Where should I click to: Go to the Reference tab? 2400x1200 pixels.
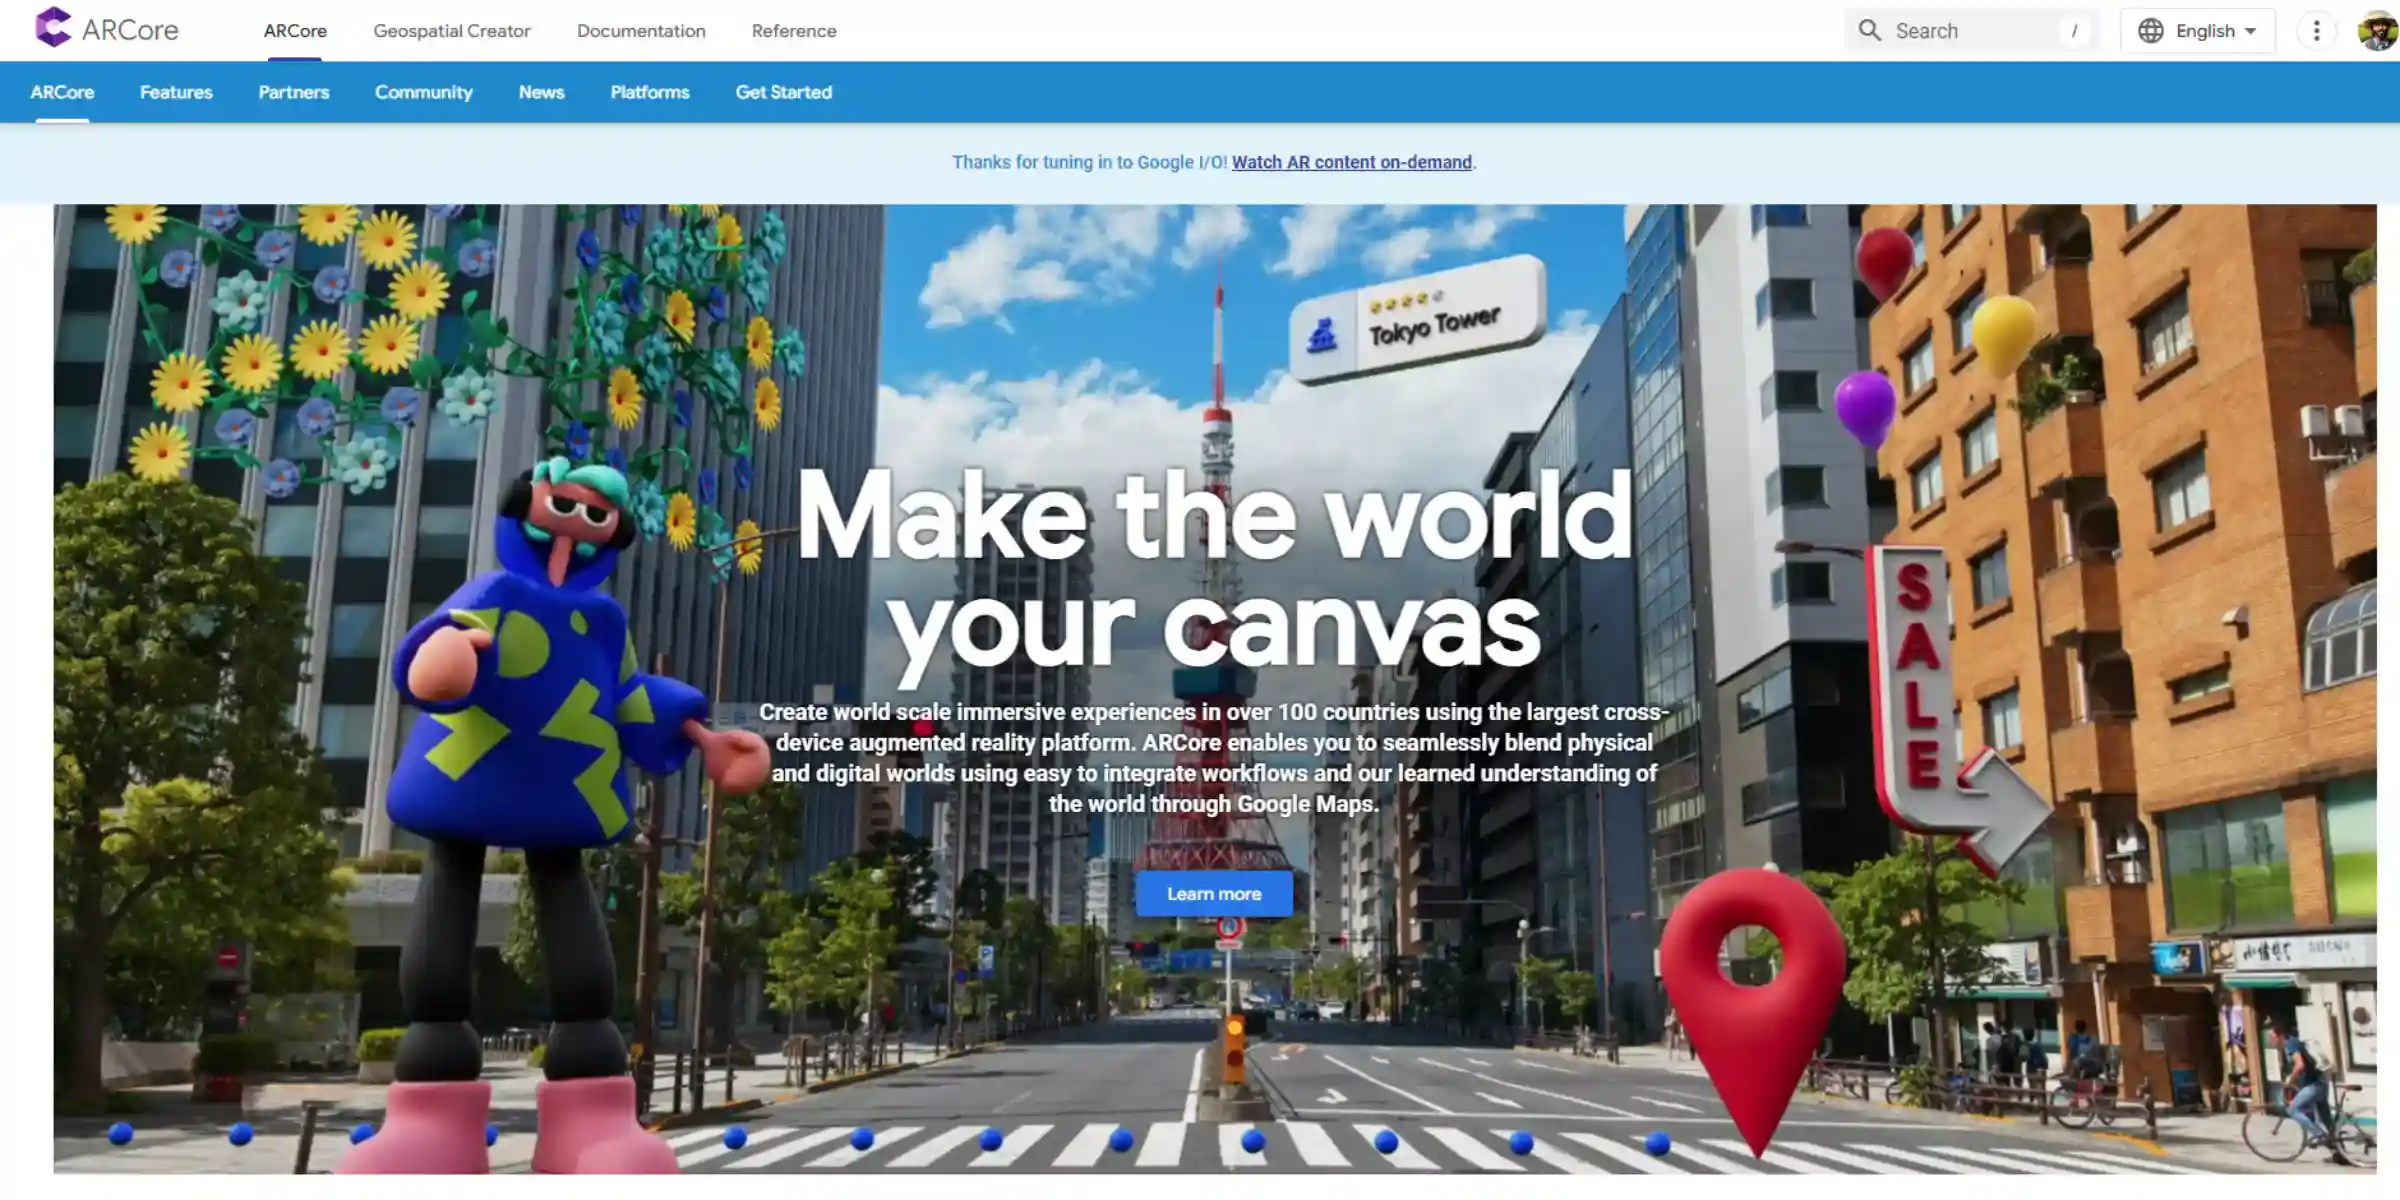pyautogui.click(x=794, y=31)
